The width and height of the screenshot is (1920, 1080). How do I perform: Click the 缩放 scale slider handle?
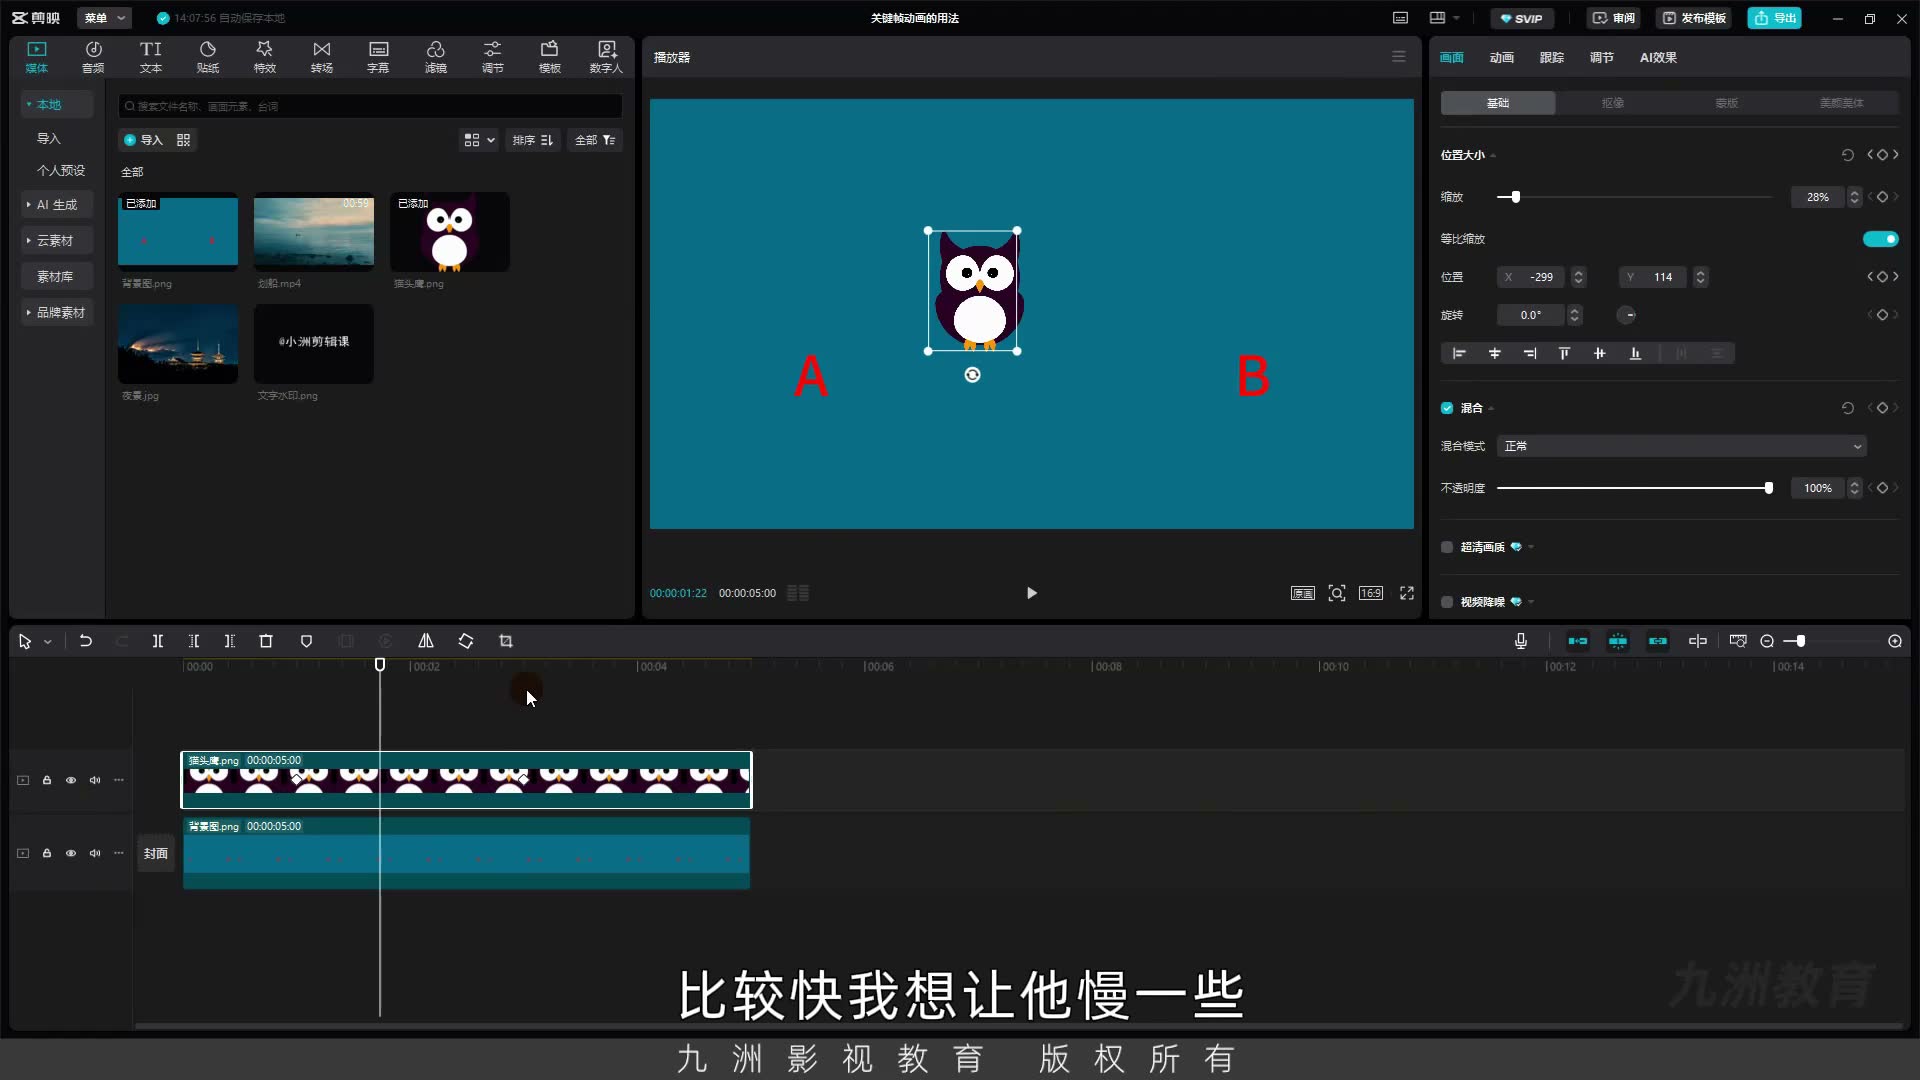click(x=1515, y=197)
